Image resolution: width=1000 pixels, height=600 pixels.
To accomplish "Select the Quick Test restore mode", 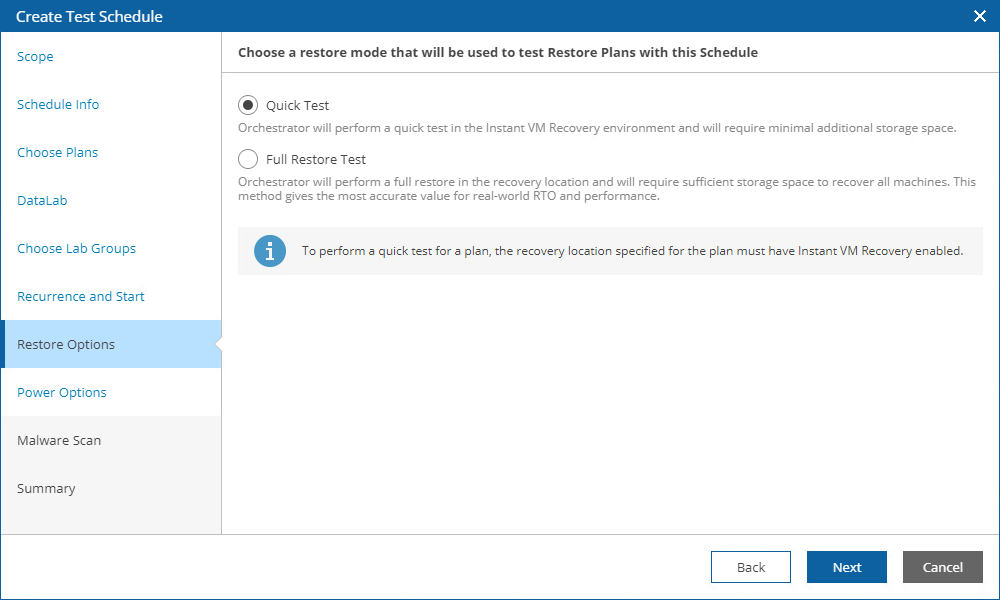I will 246,104.
